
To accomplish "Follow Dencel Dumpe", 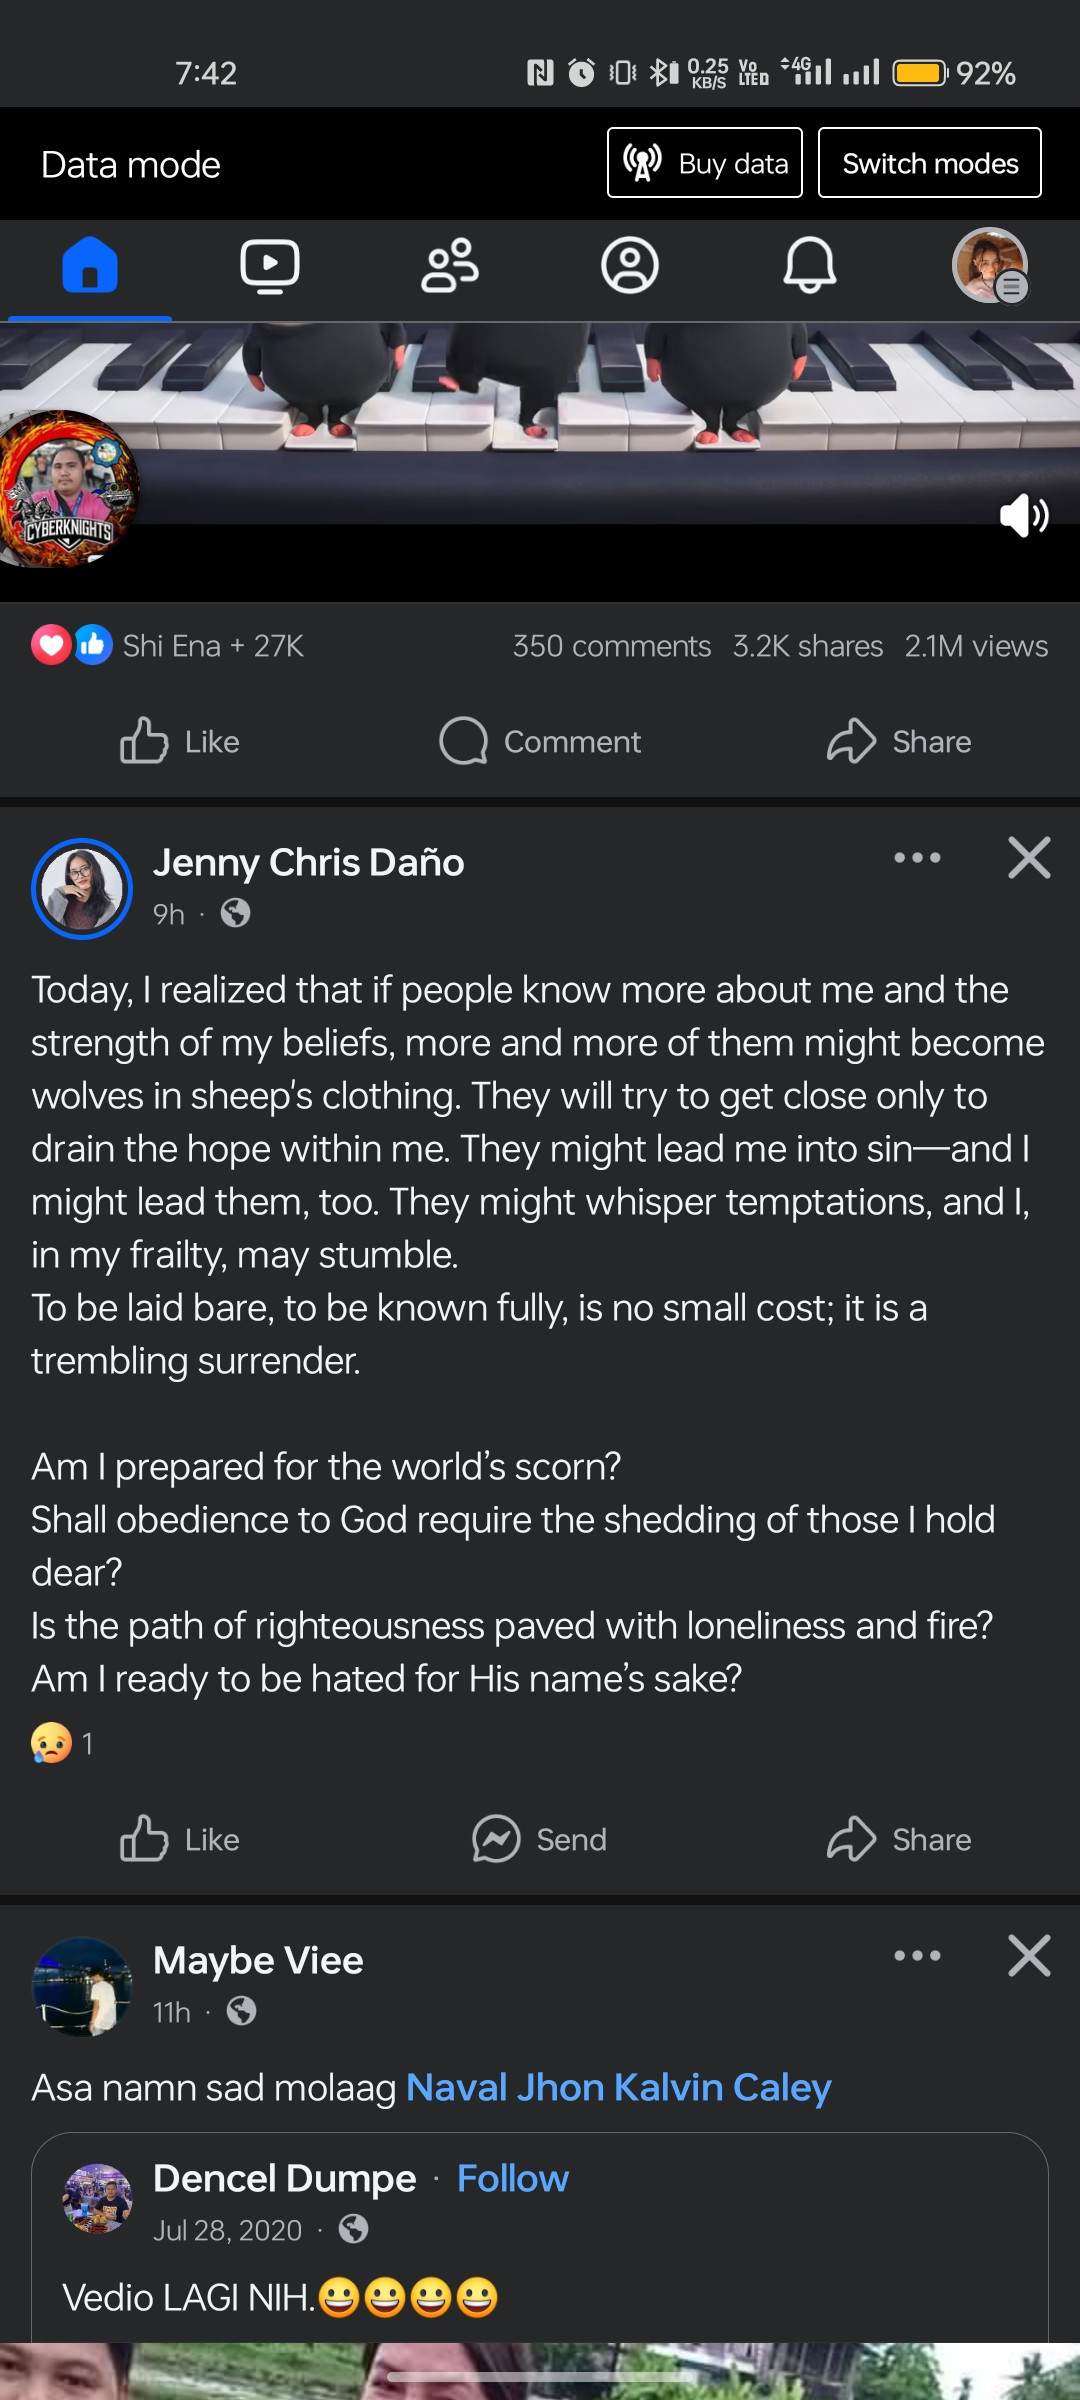I will pos(512,2179).
